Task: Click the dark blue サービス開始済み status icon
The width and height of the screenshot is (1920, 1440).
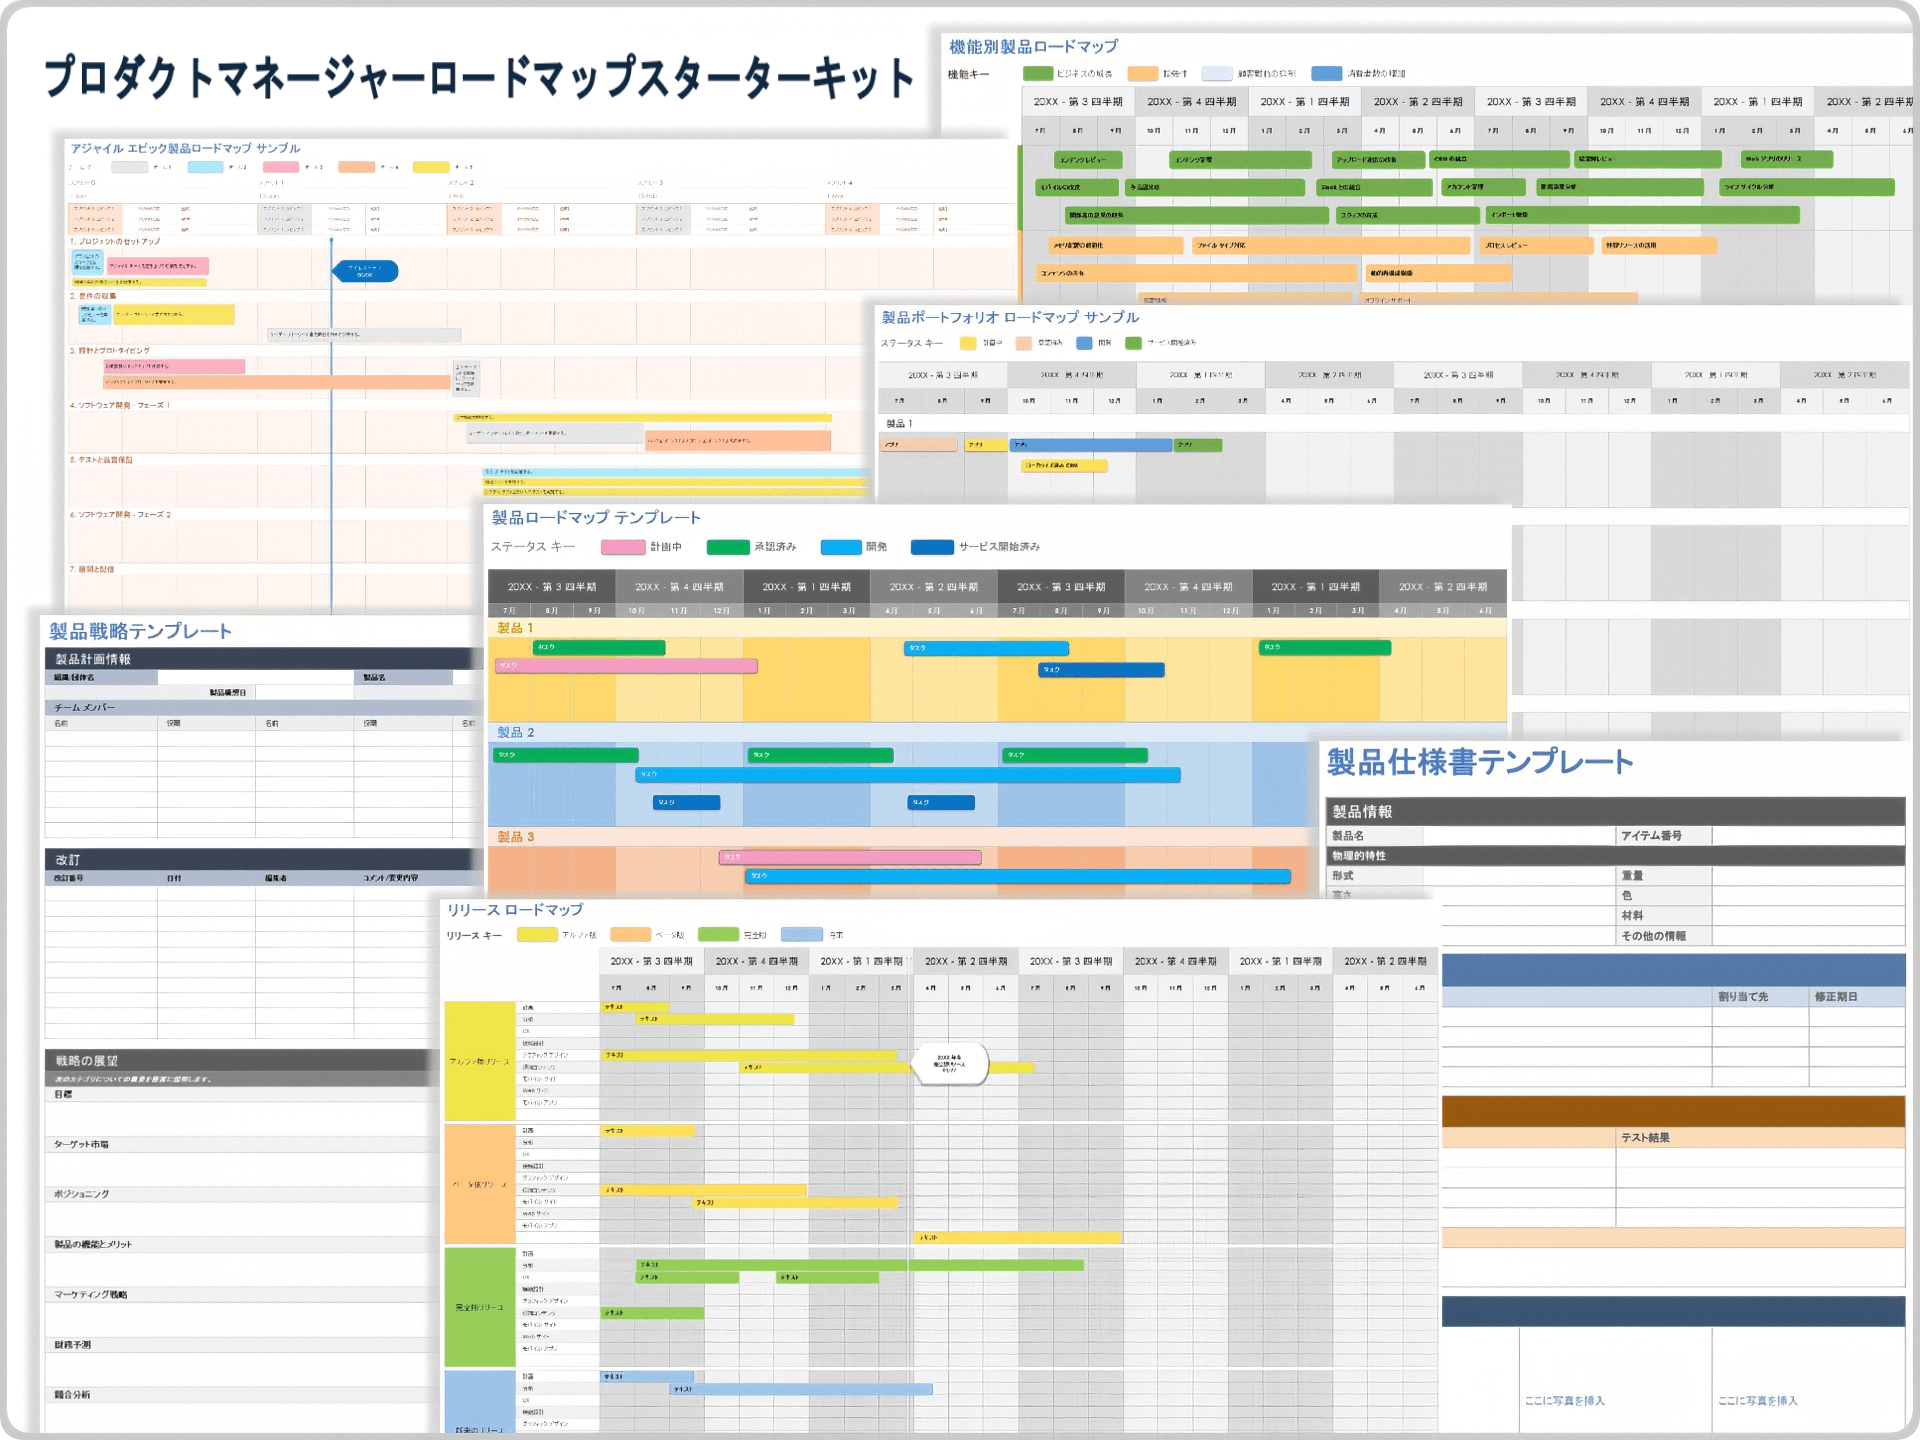Action: coord(932,547)
